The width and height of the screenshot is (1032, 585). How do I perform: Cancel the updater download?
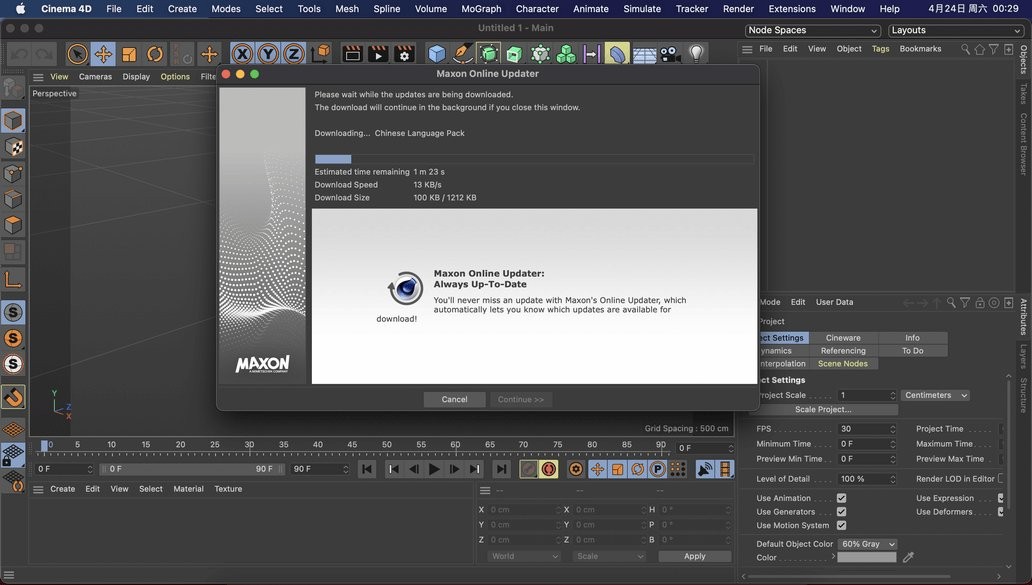click(454, 399)
